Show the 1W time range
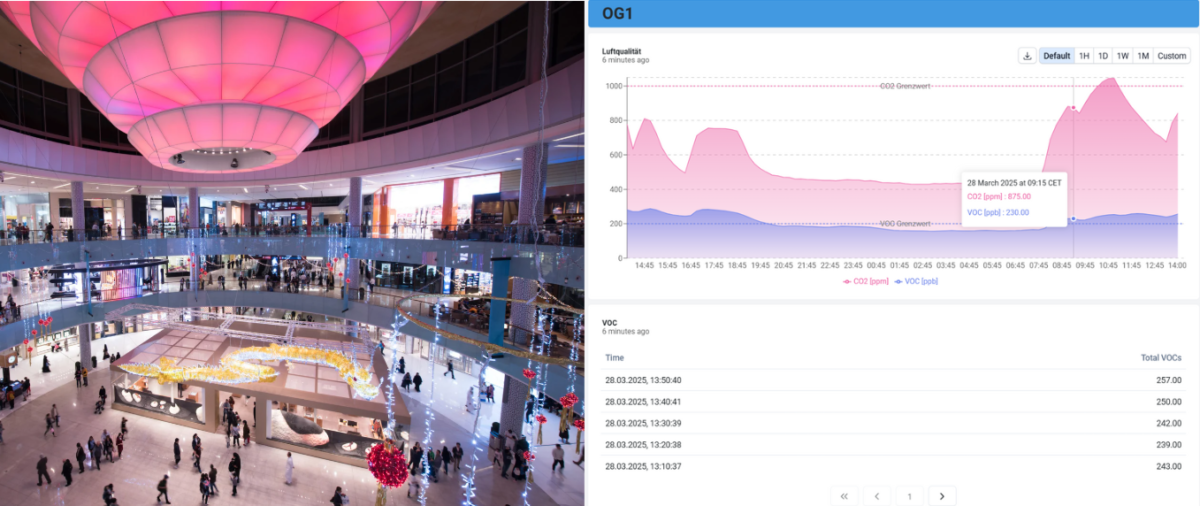The height and width of the screenshot is (506, 1200). 1123,56
